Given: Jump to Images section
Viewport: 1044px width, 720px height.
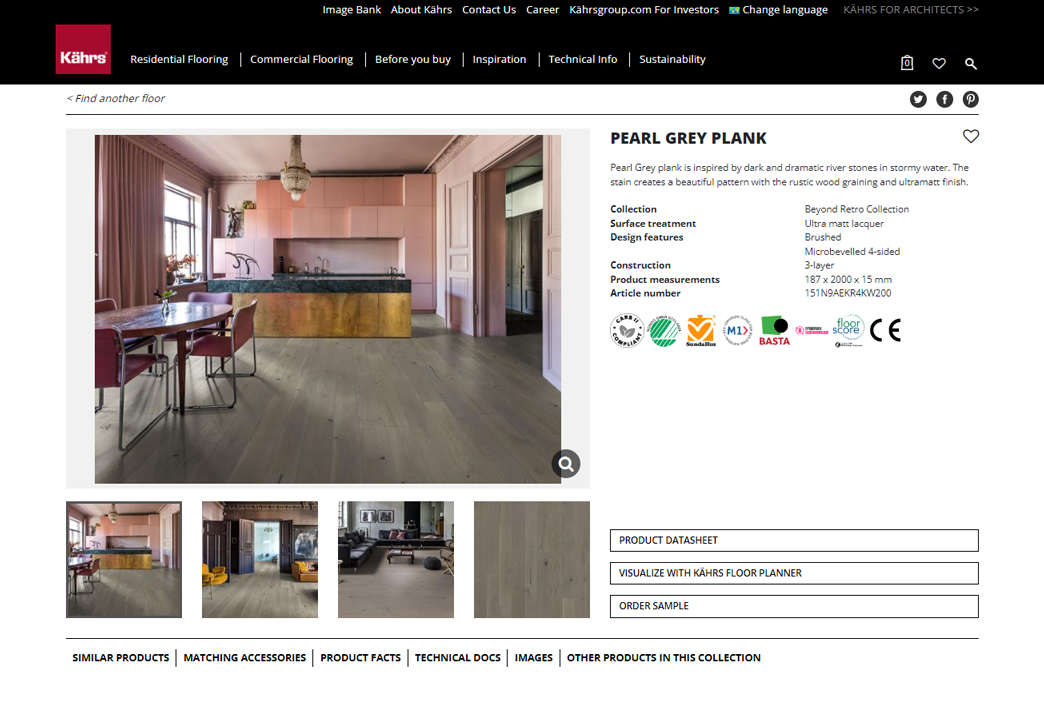Looking at the screenshot, I should point(533,658).
